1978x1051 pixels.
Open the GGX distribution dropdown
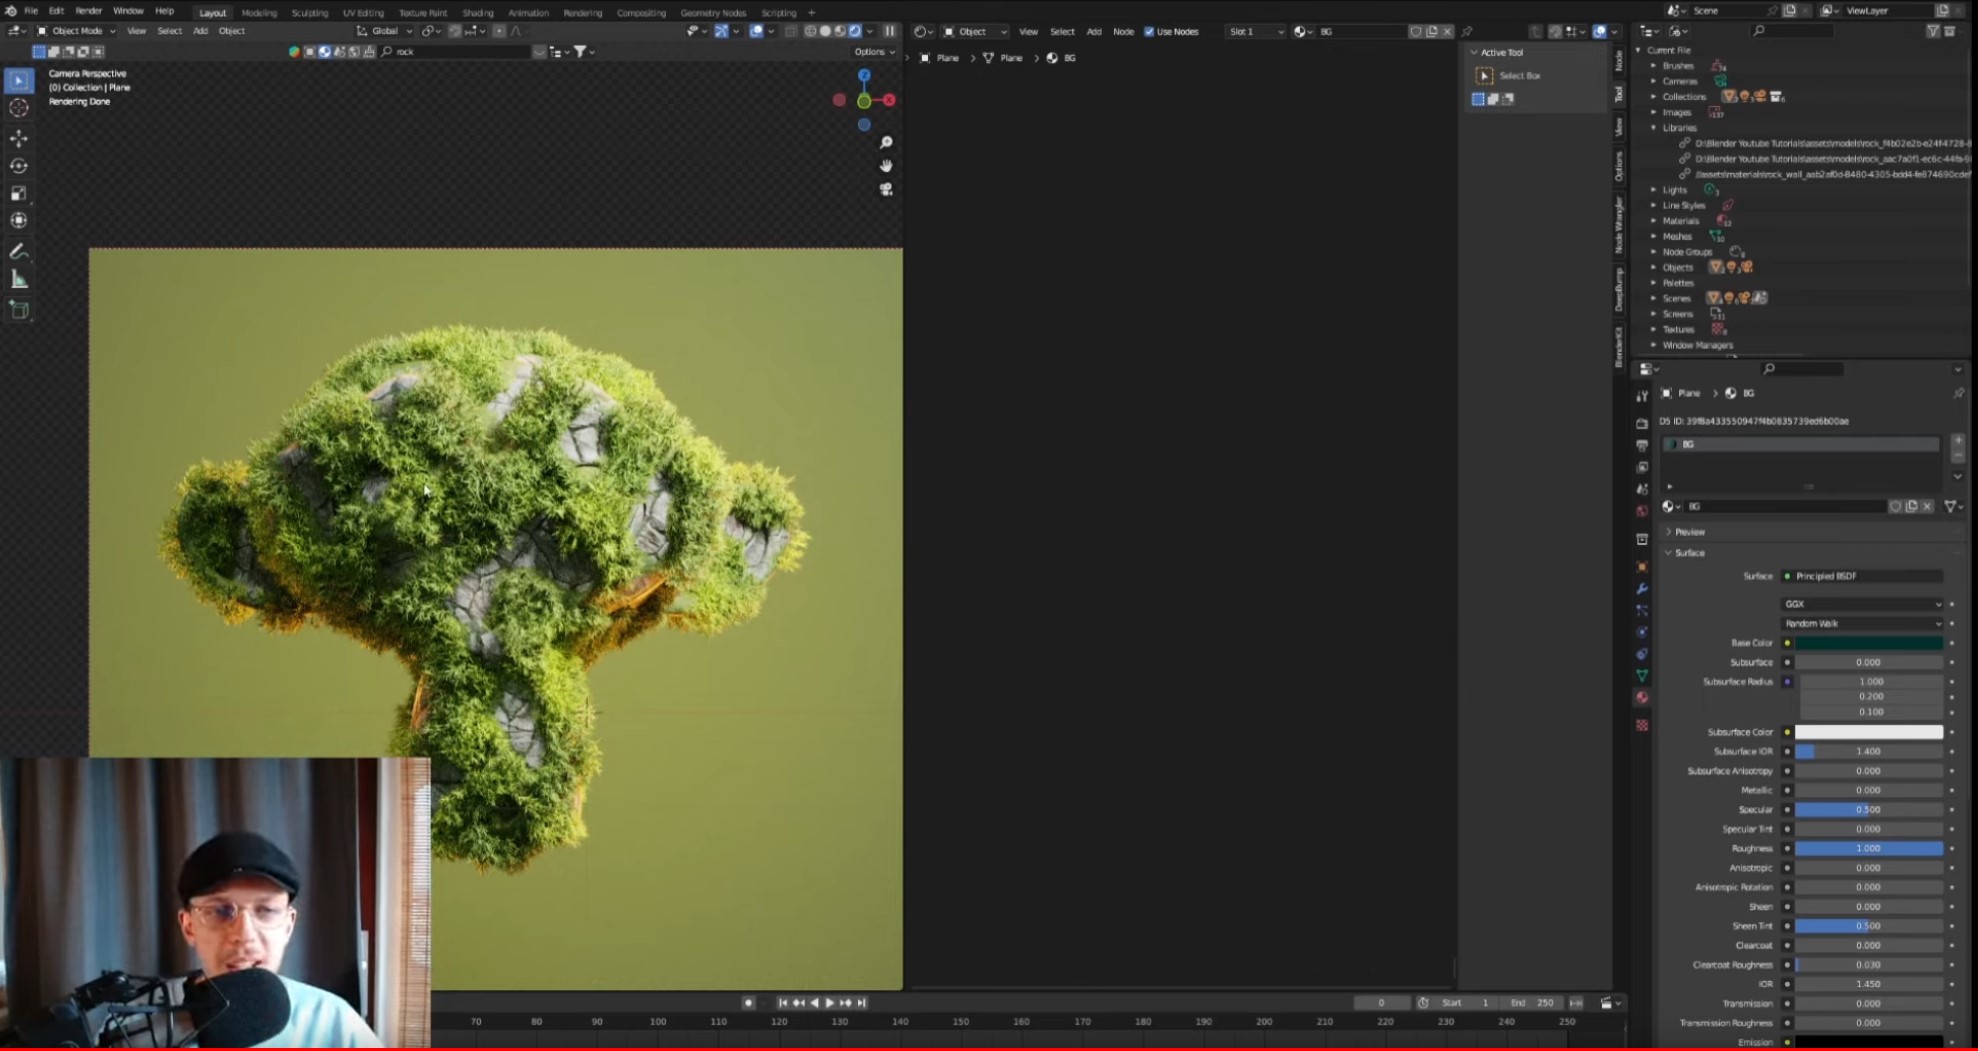[x=1862, y=604]
